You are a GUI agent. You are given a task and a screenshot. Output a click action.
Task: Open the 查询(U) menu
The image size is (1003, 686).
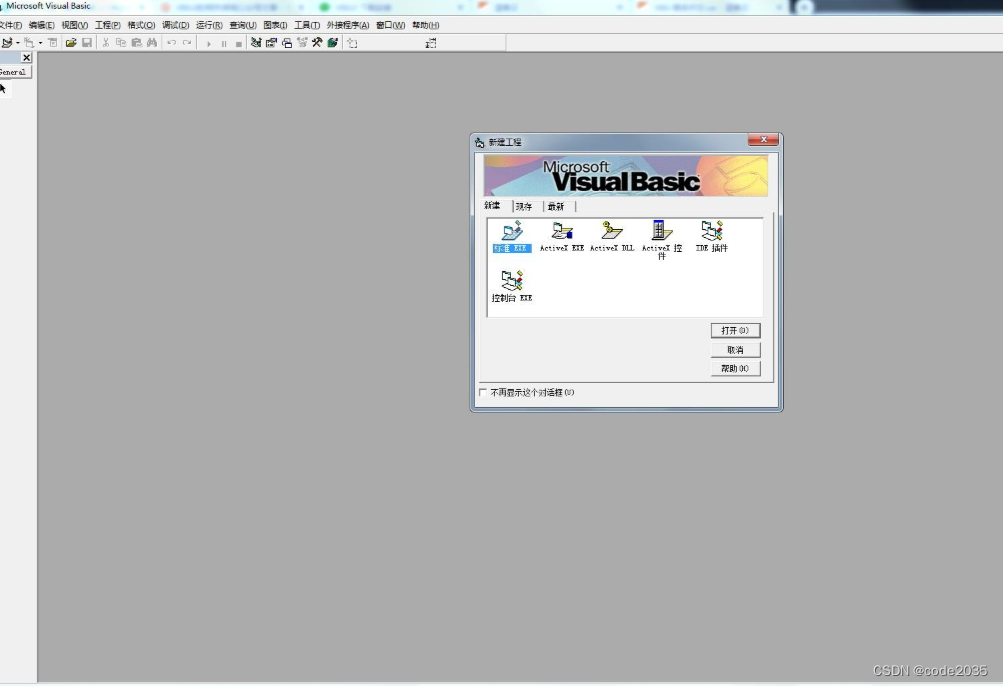click(x=243, y=25)
